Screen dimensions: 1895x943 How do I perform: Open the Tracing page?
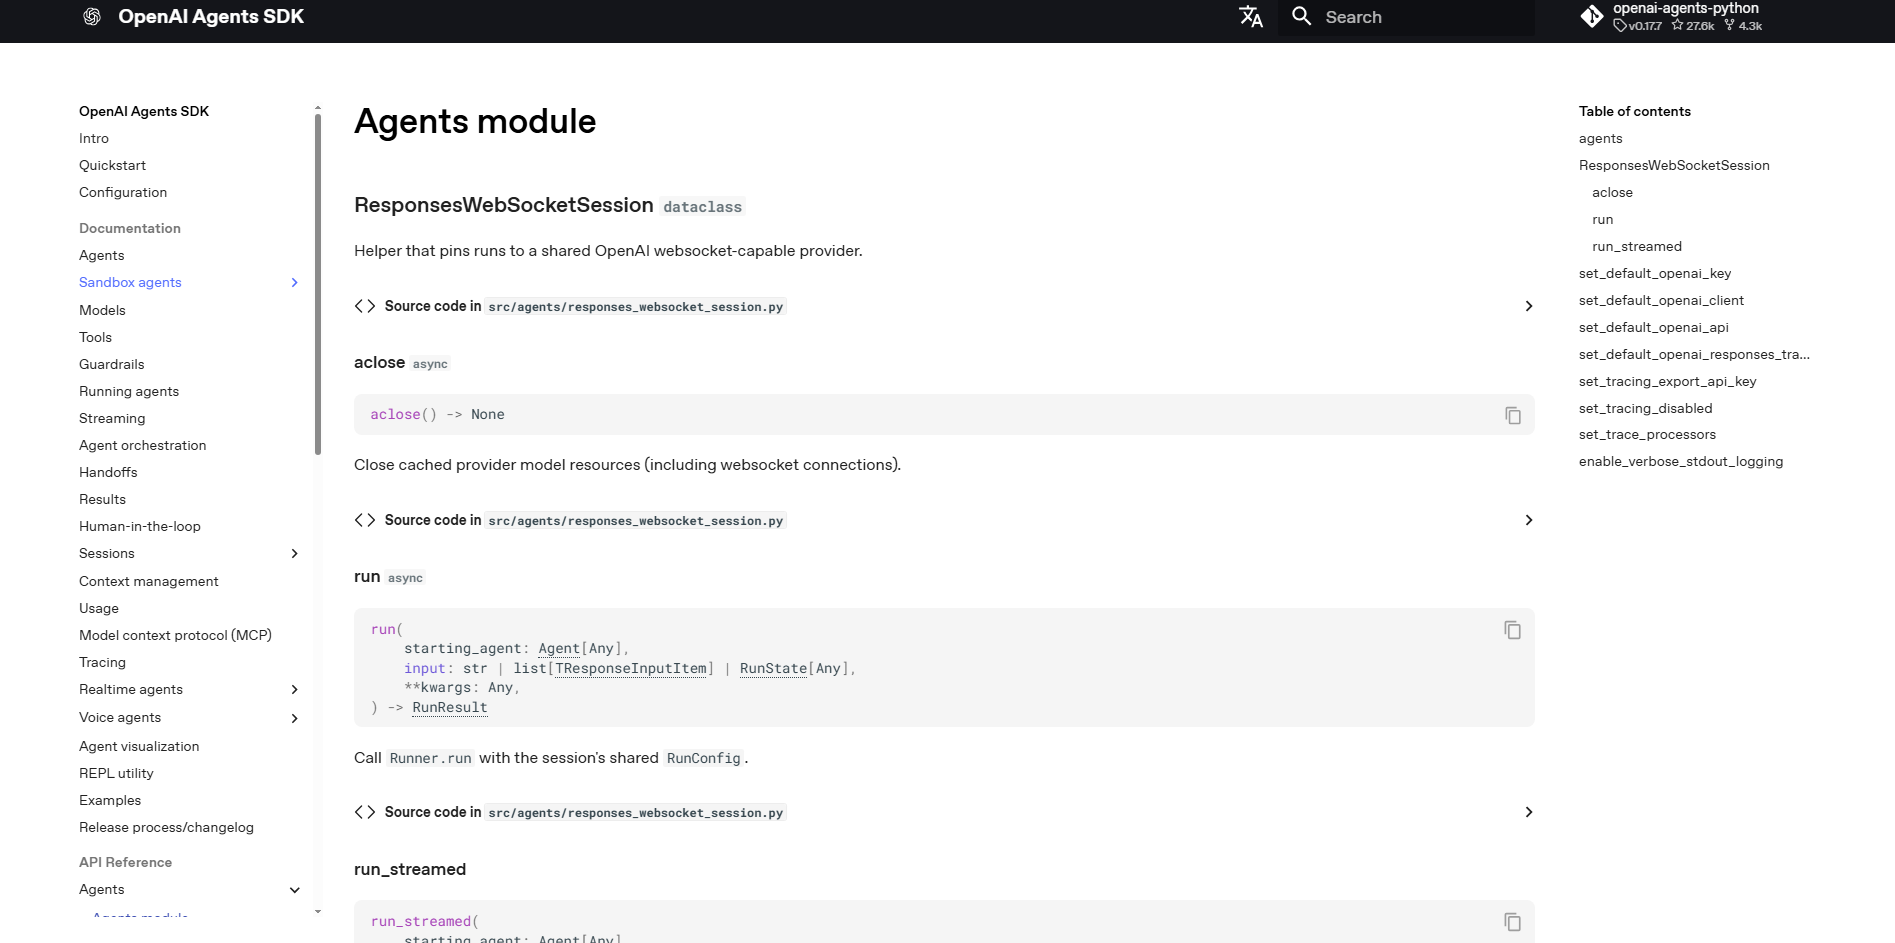[102, 663]
